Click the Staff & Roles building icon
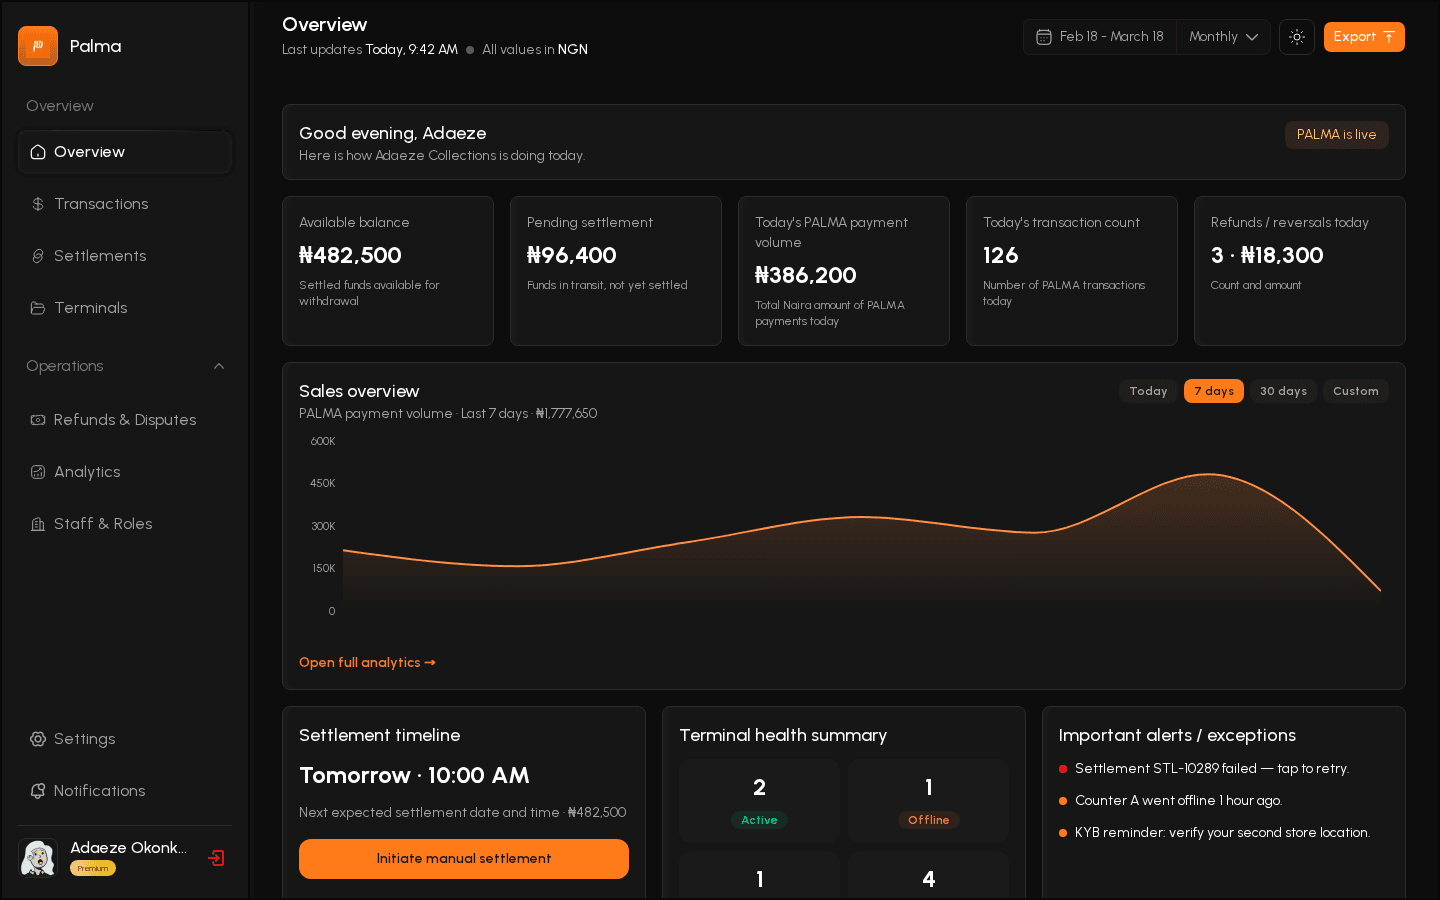Viewport: 1440px width, 900px height. point(38,524)
